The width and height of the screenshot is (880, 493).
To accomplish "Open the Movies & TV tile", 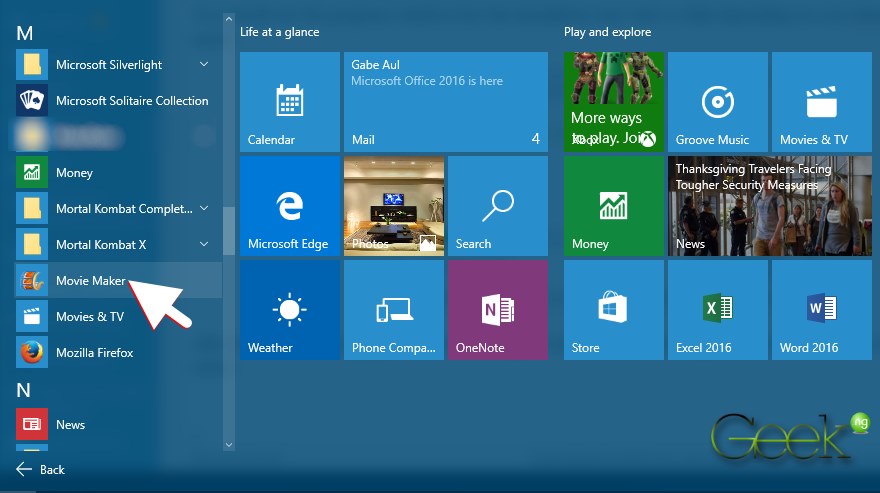I will pos(822,102).
